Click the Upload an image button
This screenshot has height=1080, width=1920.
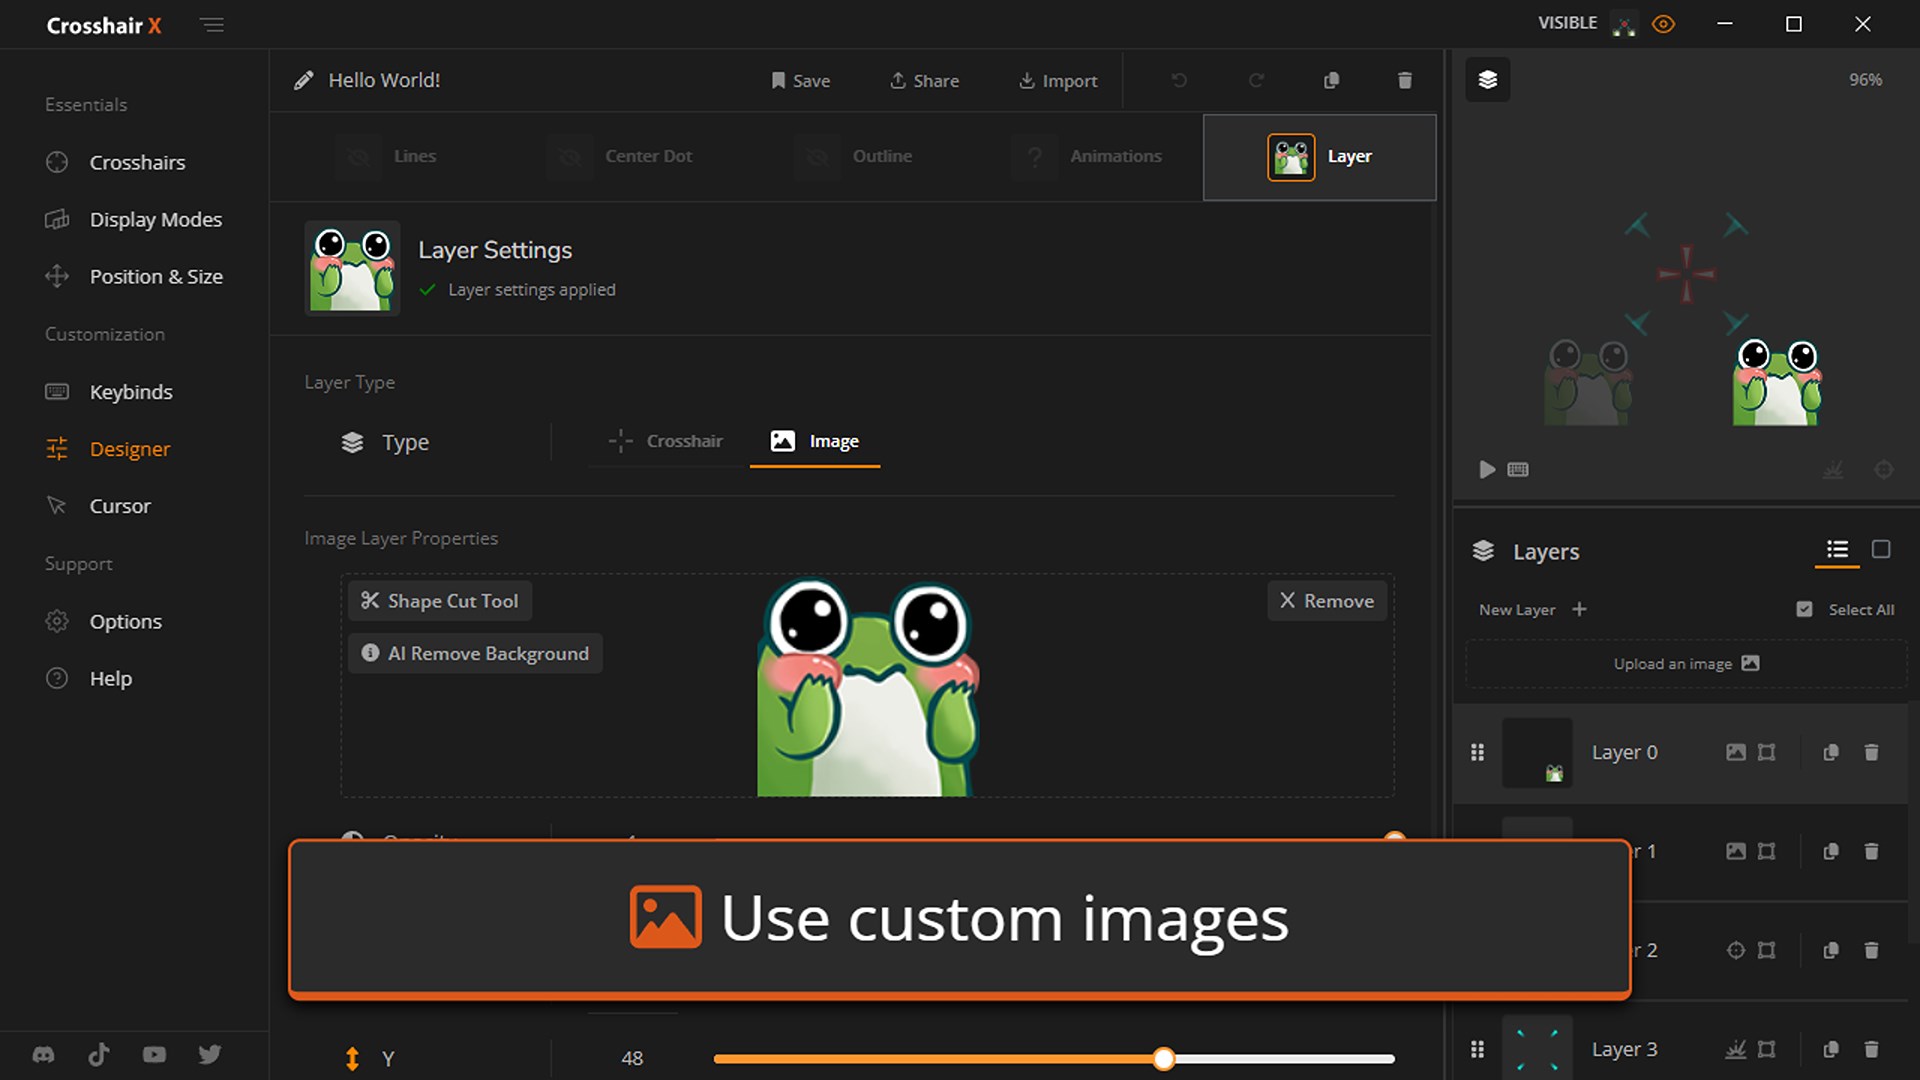click(x=1684, y=663)
